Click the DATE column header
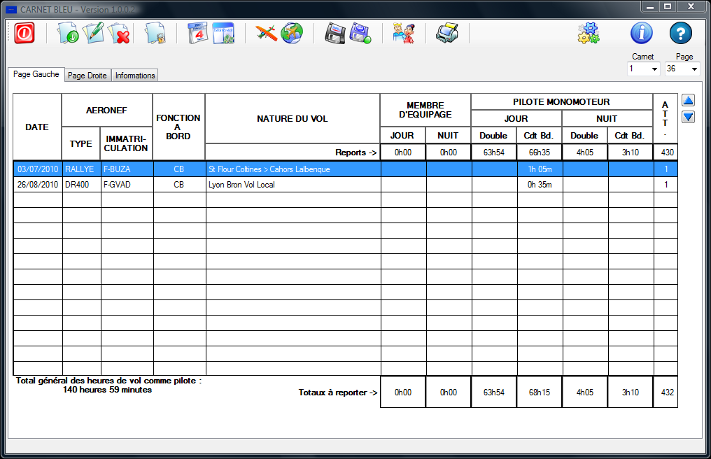The width and height of the screenshot is (711, 459). coord(37,127)
